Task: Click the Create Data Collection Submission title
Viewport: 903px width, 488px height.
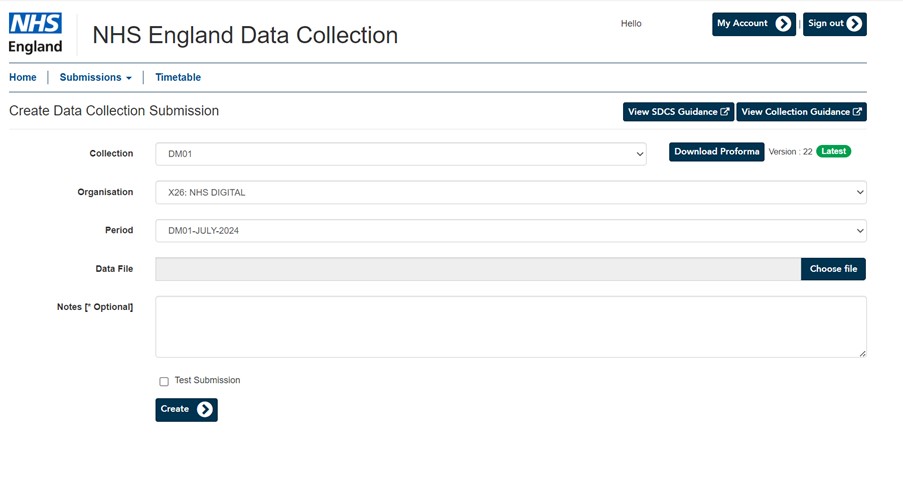Action: point(114,111)
